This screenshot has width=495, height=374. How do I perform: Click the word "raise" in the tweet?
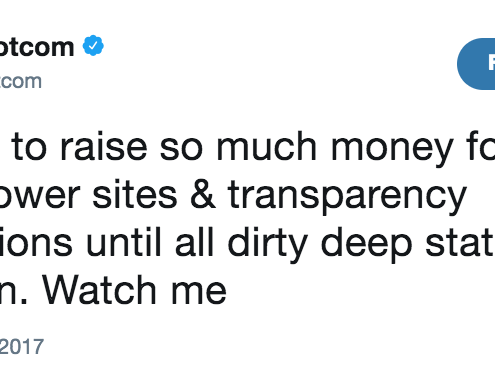pyautogui.click(x=103, y=147)
